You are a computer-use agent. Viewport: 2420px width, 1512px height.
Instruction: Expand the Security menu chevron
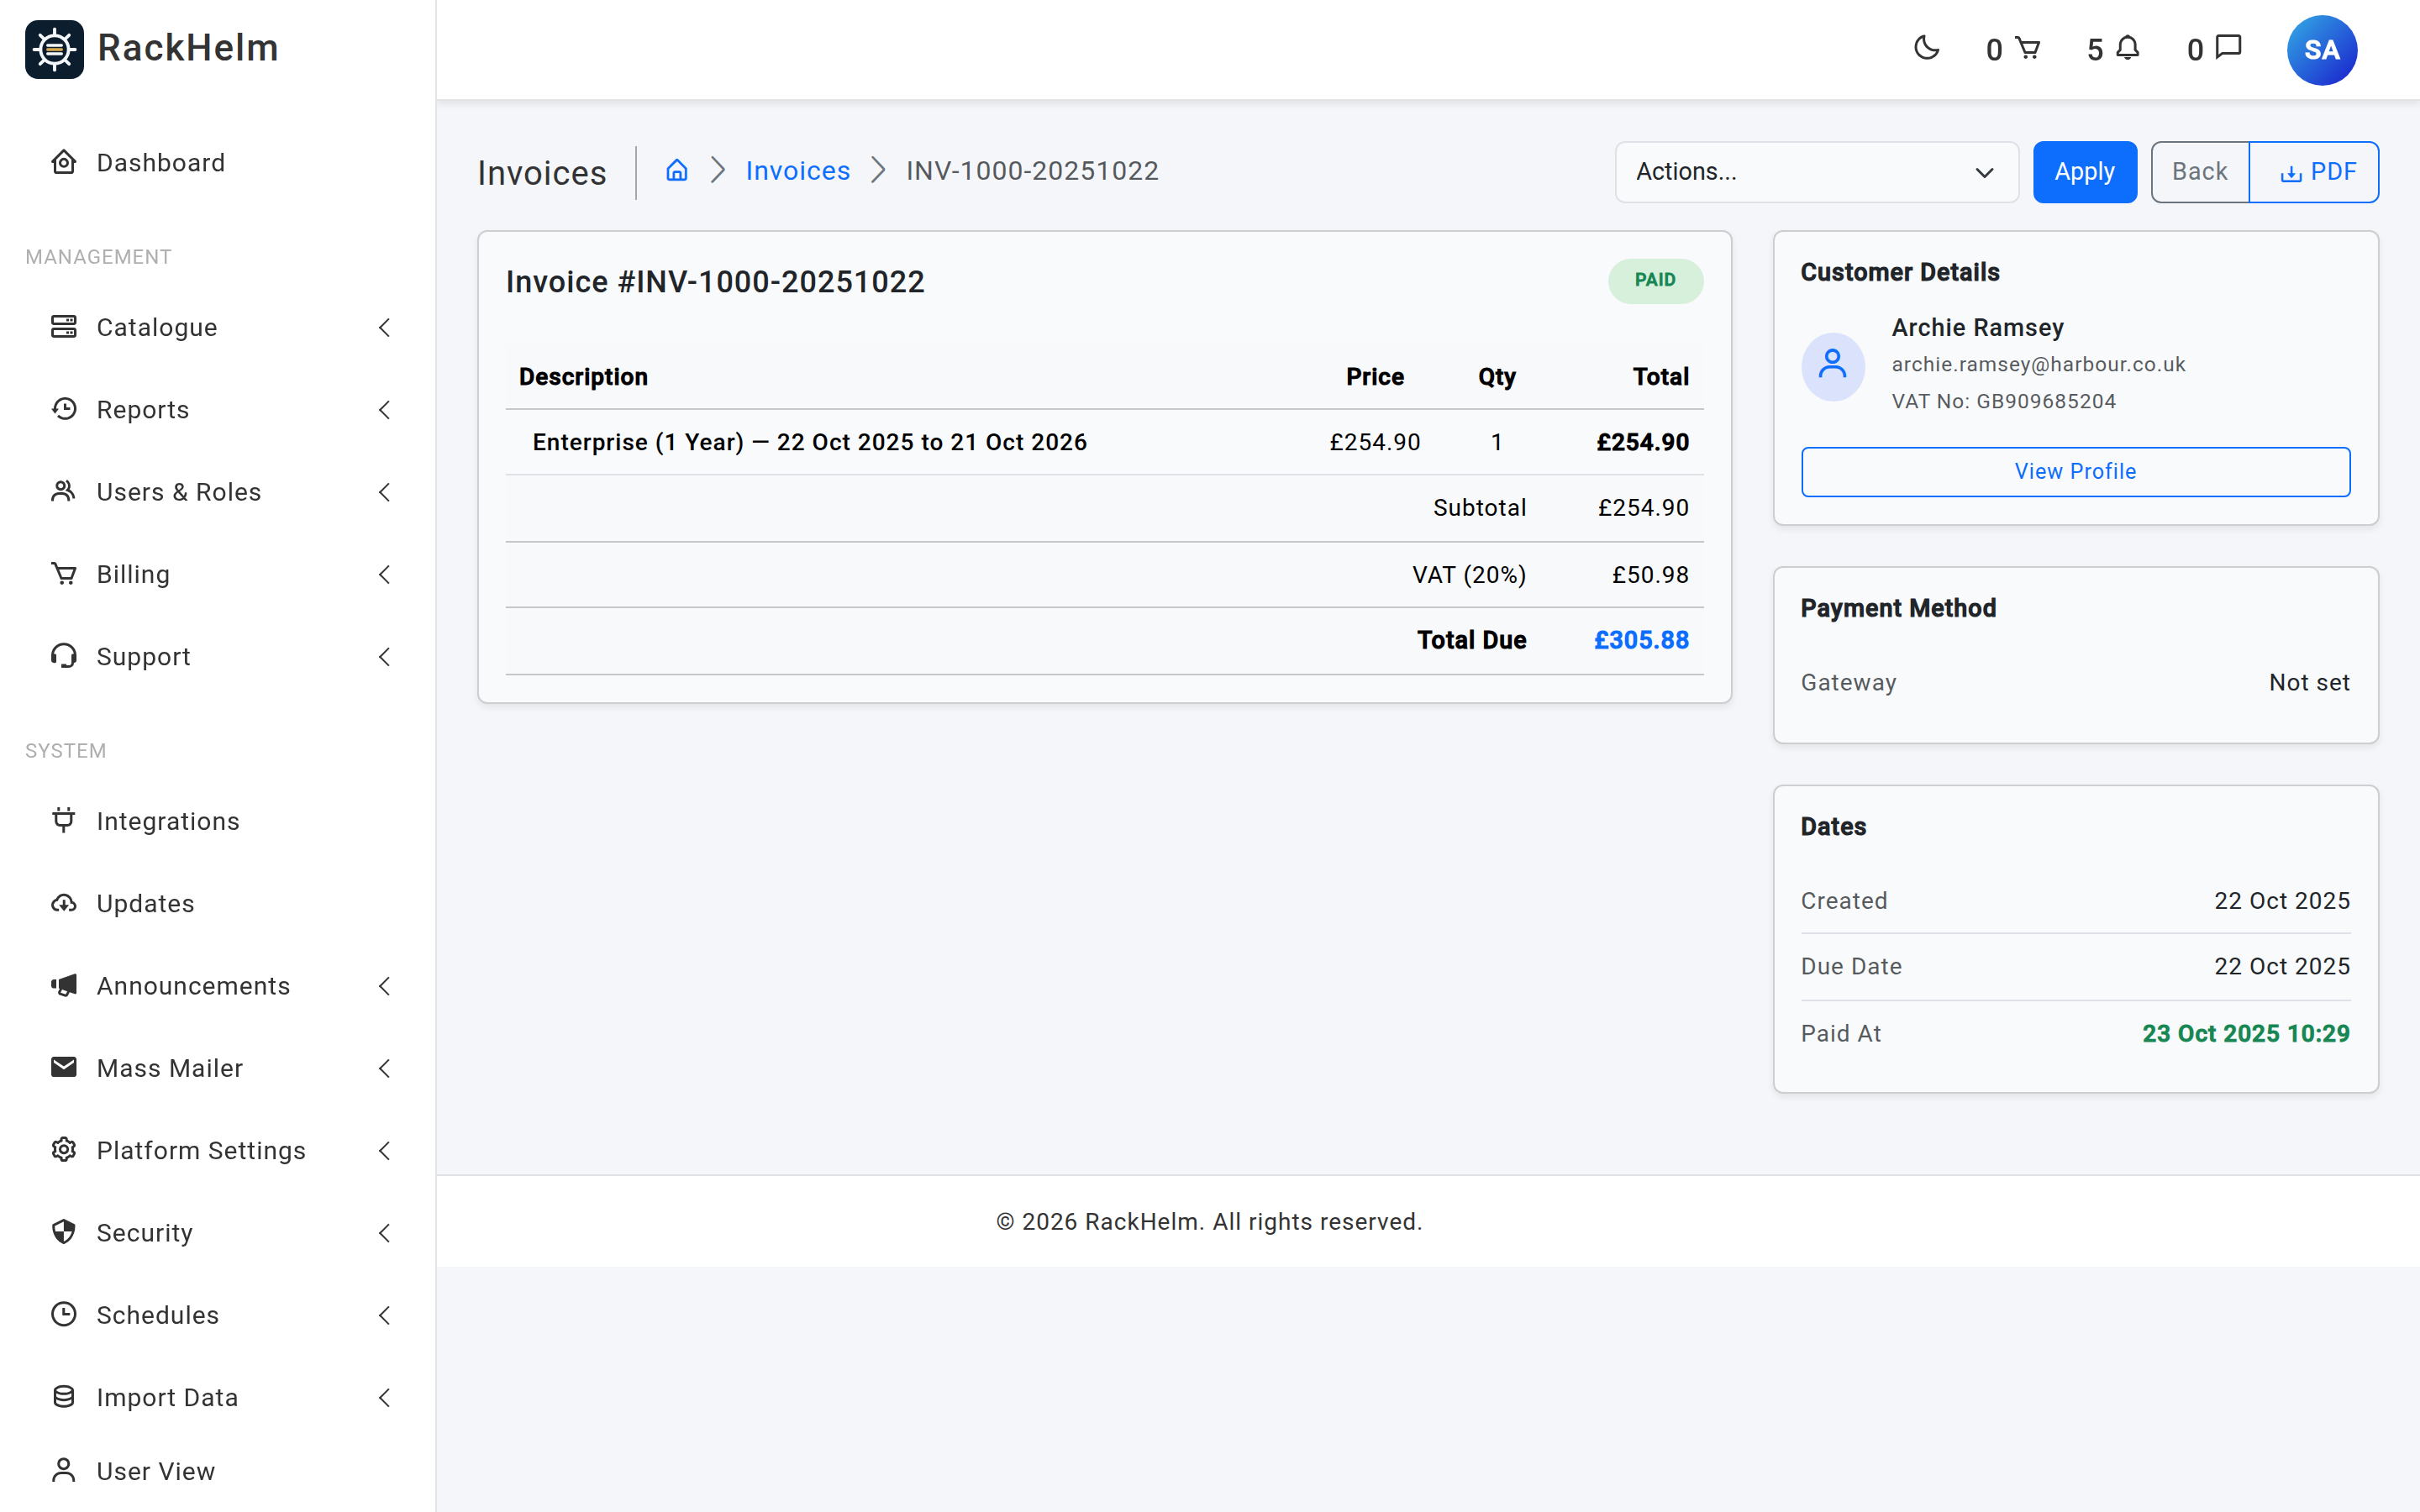384,1232
